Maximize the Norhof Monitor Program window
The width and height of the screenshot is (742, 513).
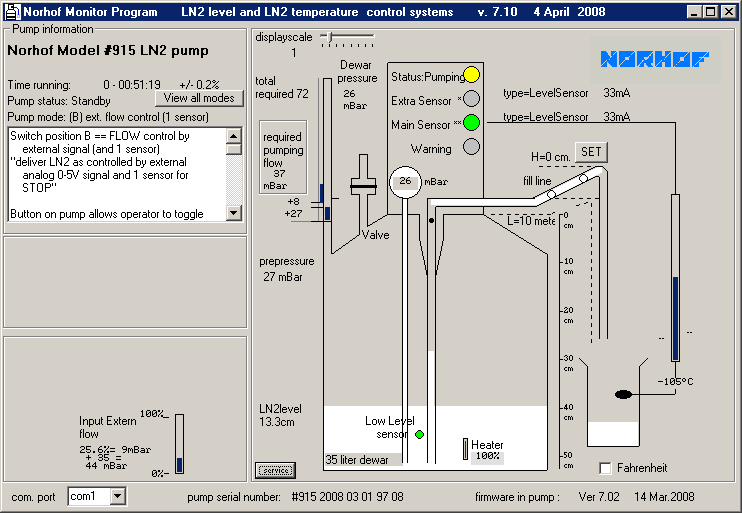(x=710, y=12)
